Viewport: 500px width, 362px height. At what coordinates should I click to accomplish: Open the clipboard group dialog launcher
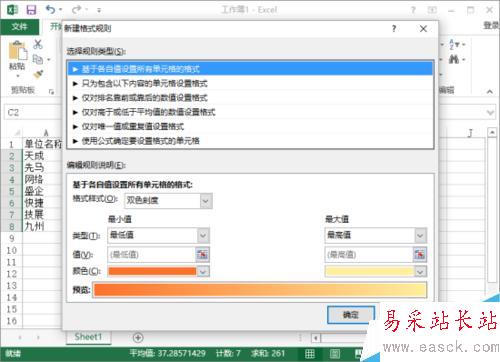(52, 91)
